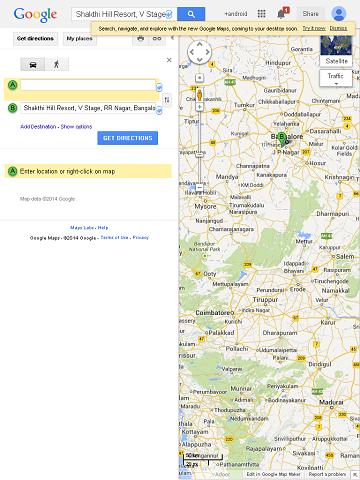Switch to Satellite view thumbnail
This screenshot has height=480, width=360.
336,50
